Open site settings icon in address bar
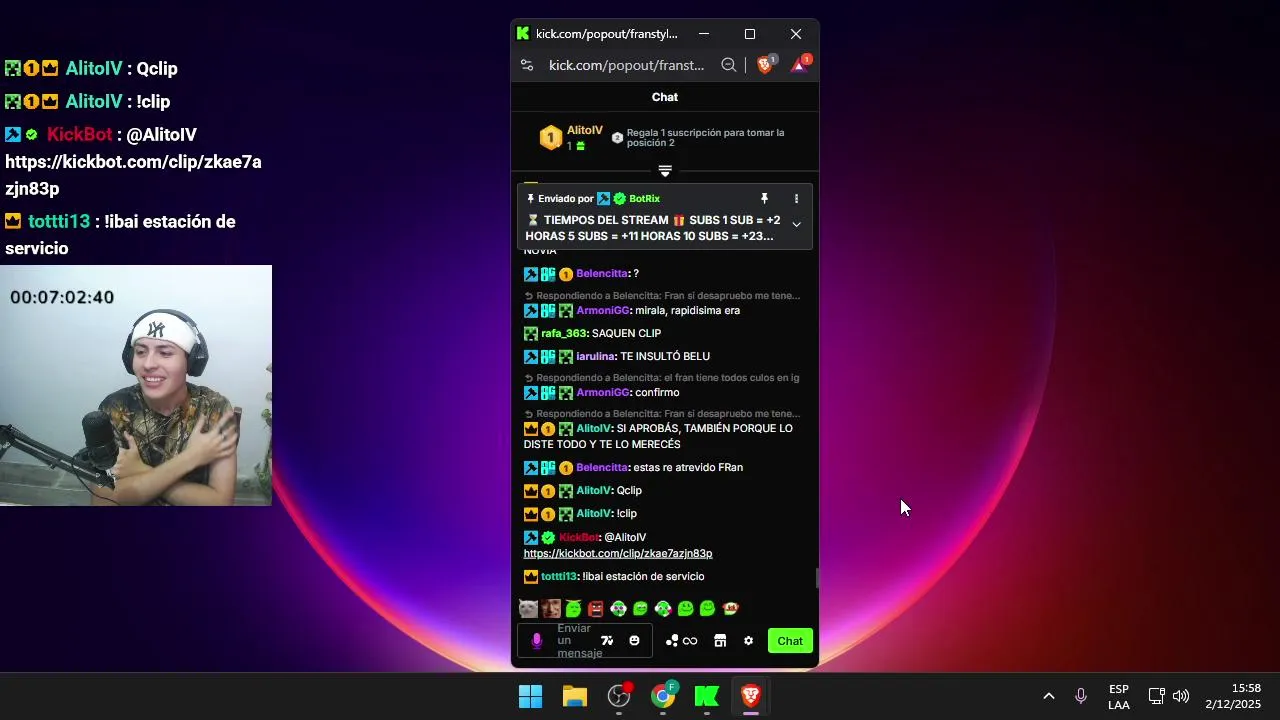 point(527,65)
